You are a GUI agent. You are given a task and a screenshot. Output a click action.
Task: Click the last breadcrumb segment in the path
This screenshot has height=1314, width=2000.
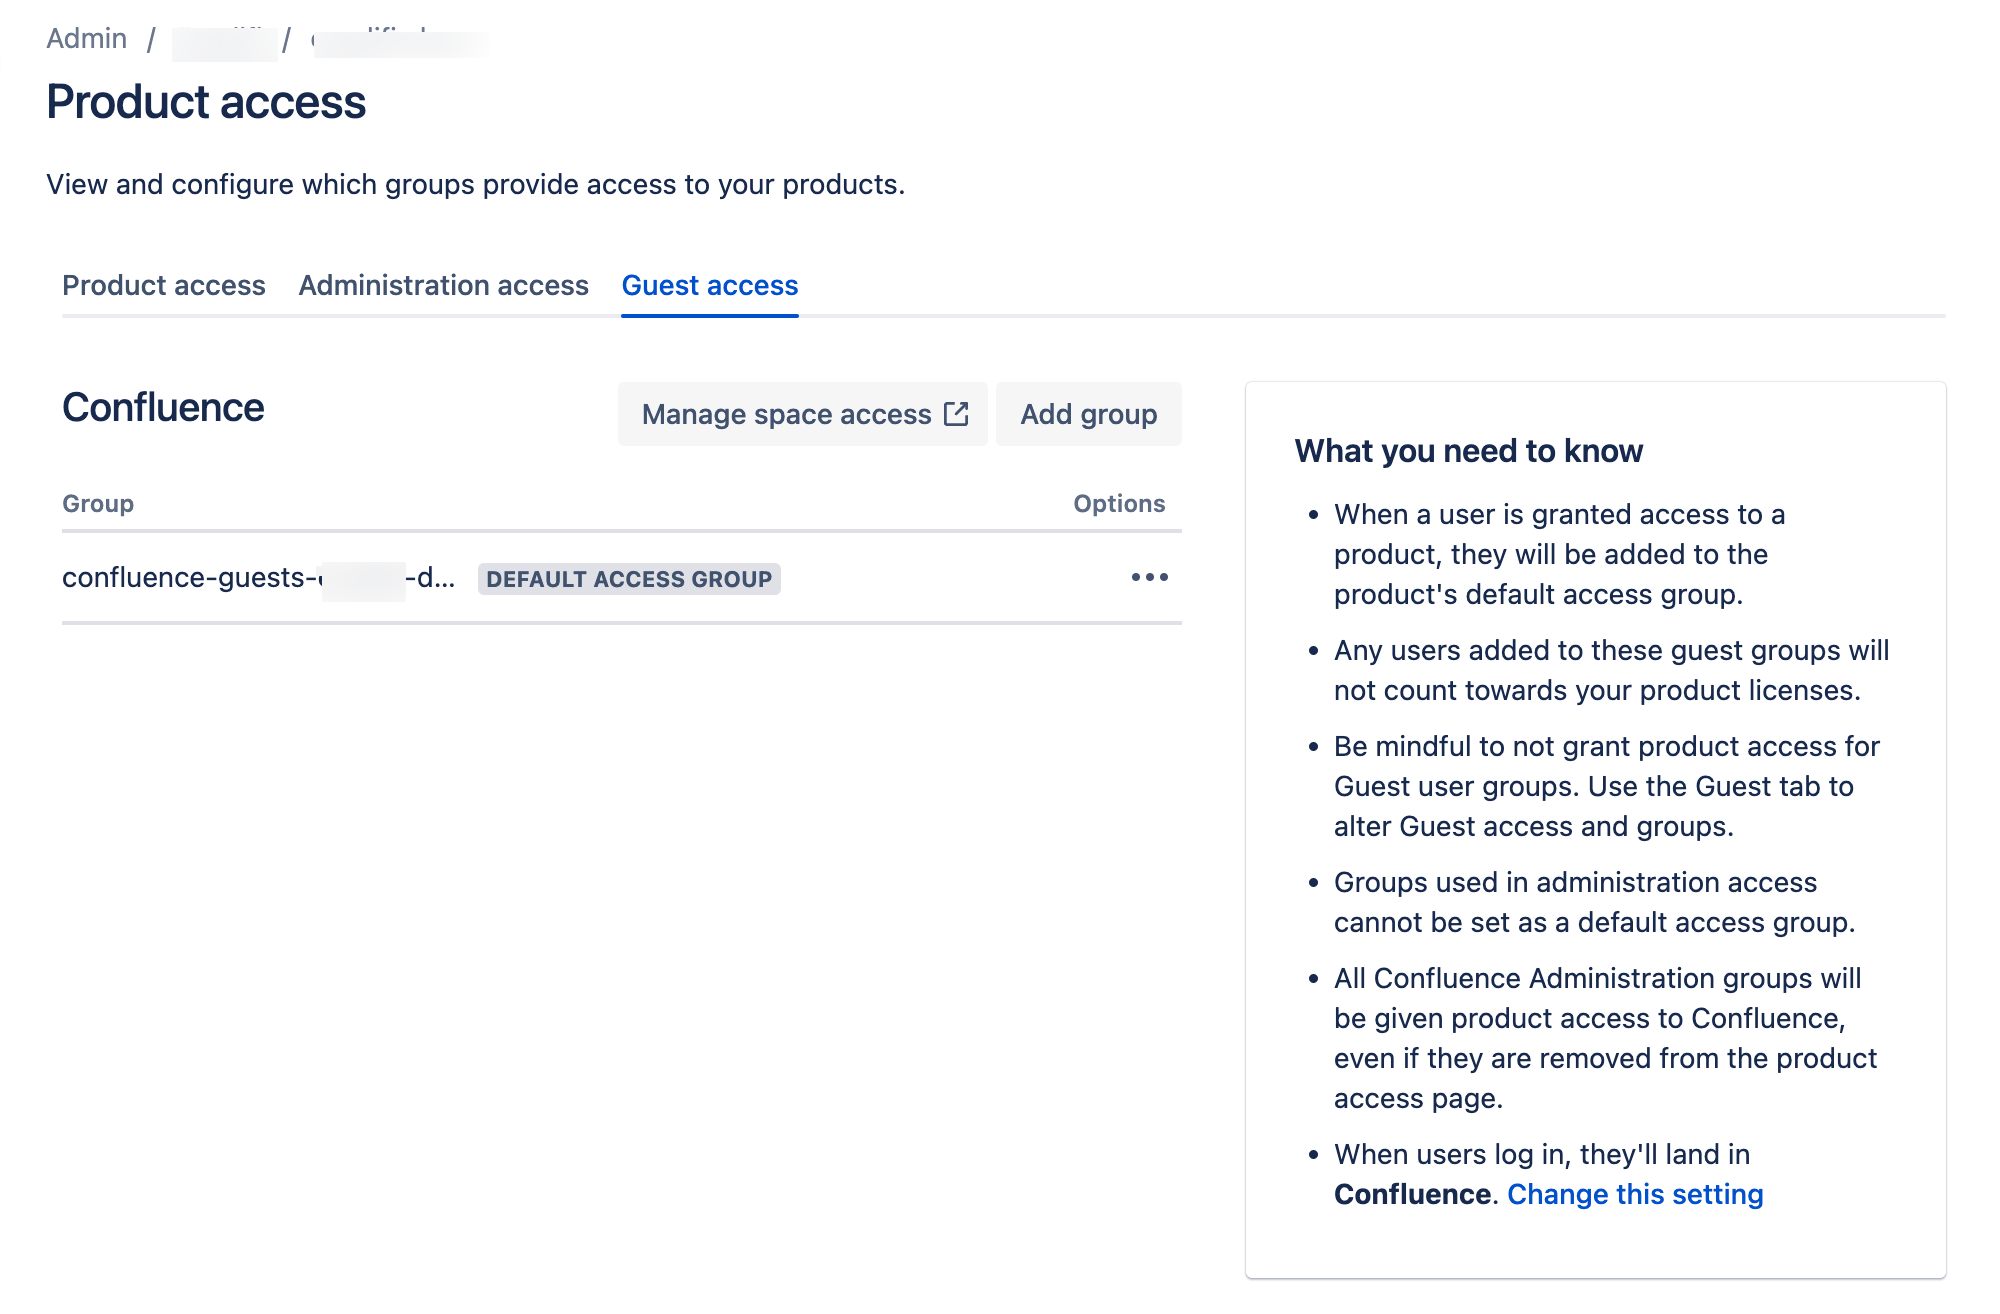coord(400,38)
